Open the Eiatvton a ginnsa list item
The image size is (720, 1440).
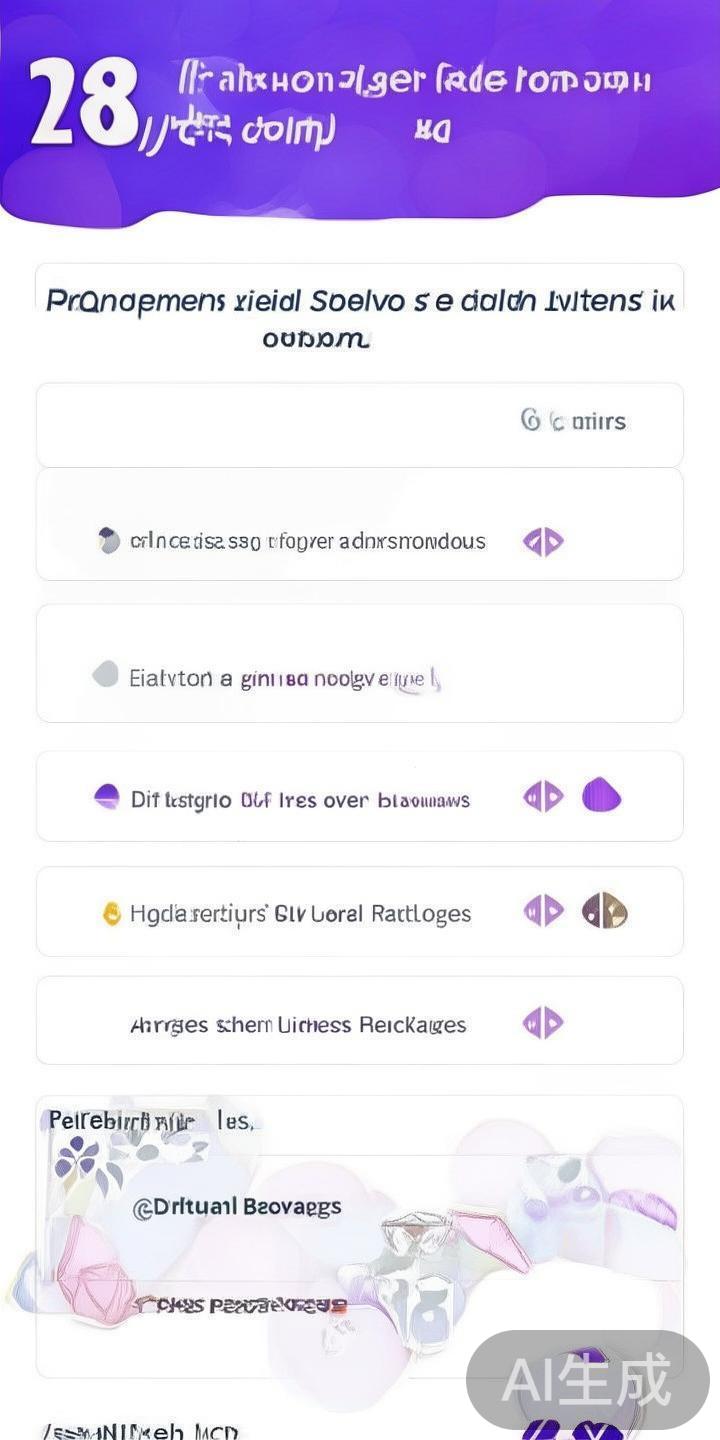(x=285, y=679)
